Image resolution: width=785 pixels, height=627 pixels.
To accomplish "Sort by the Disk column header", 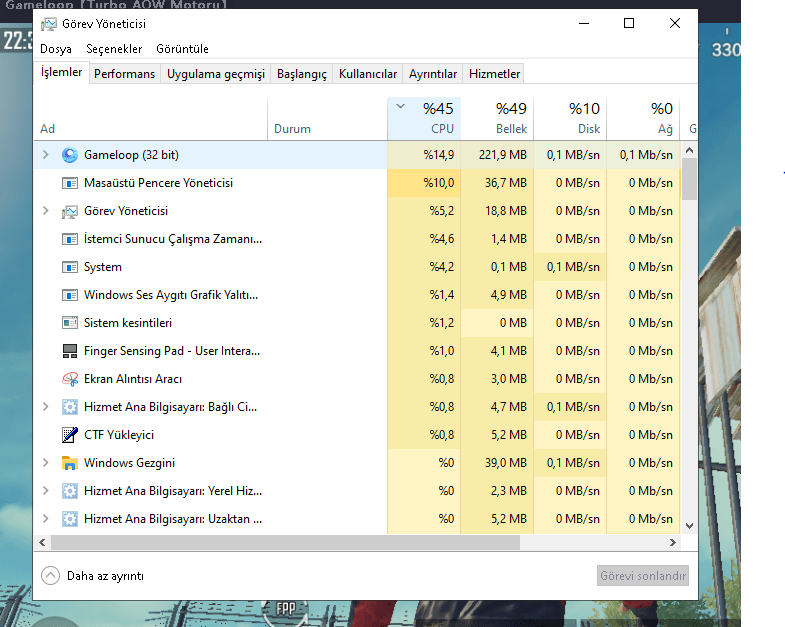I will click(570, 119).
